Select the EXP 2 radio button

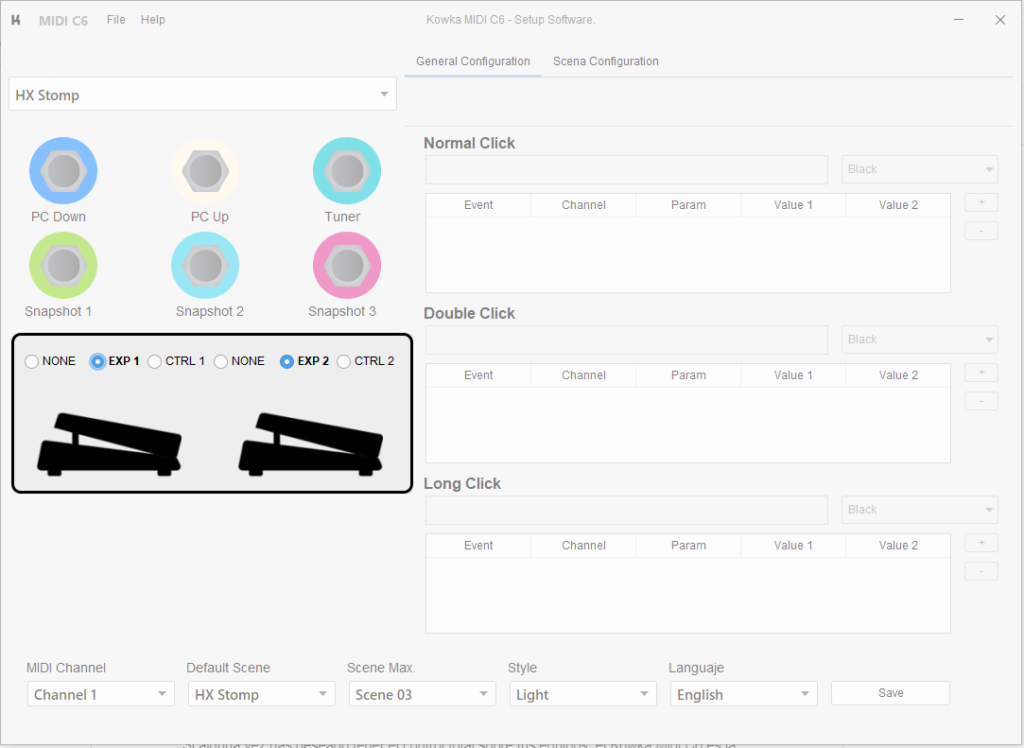(x=286, y=361)
